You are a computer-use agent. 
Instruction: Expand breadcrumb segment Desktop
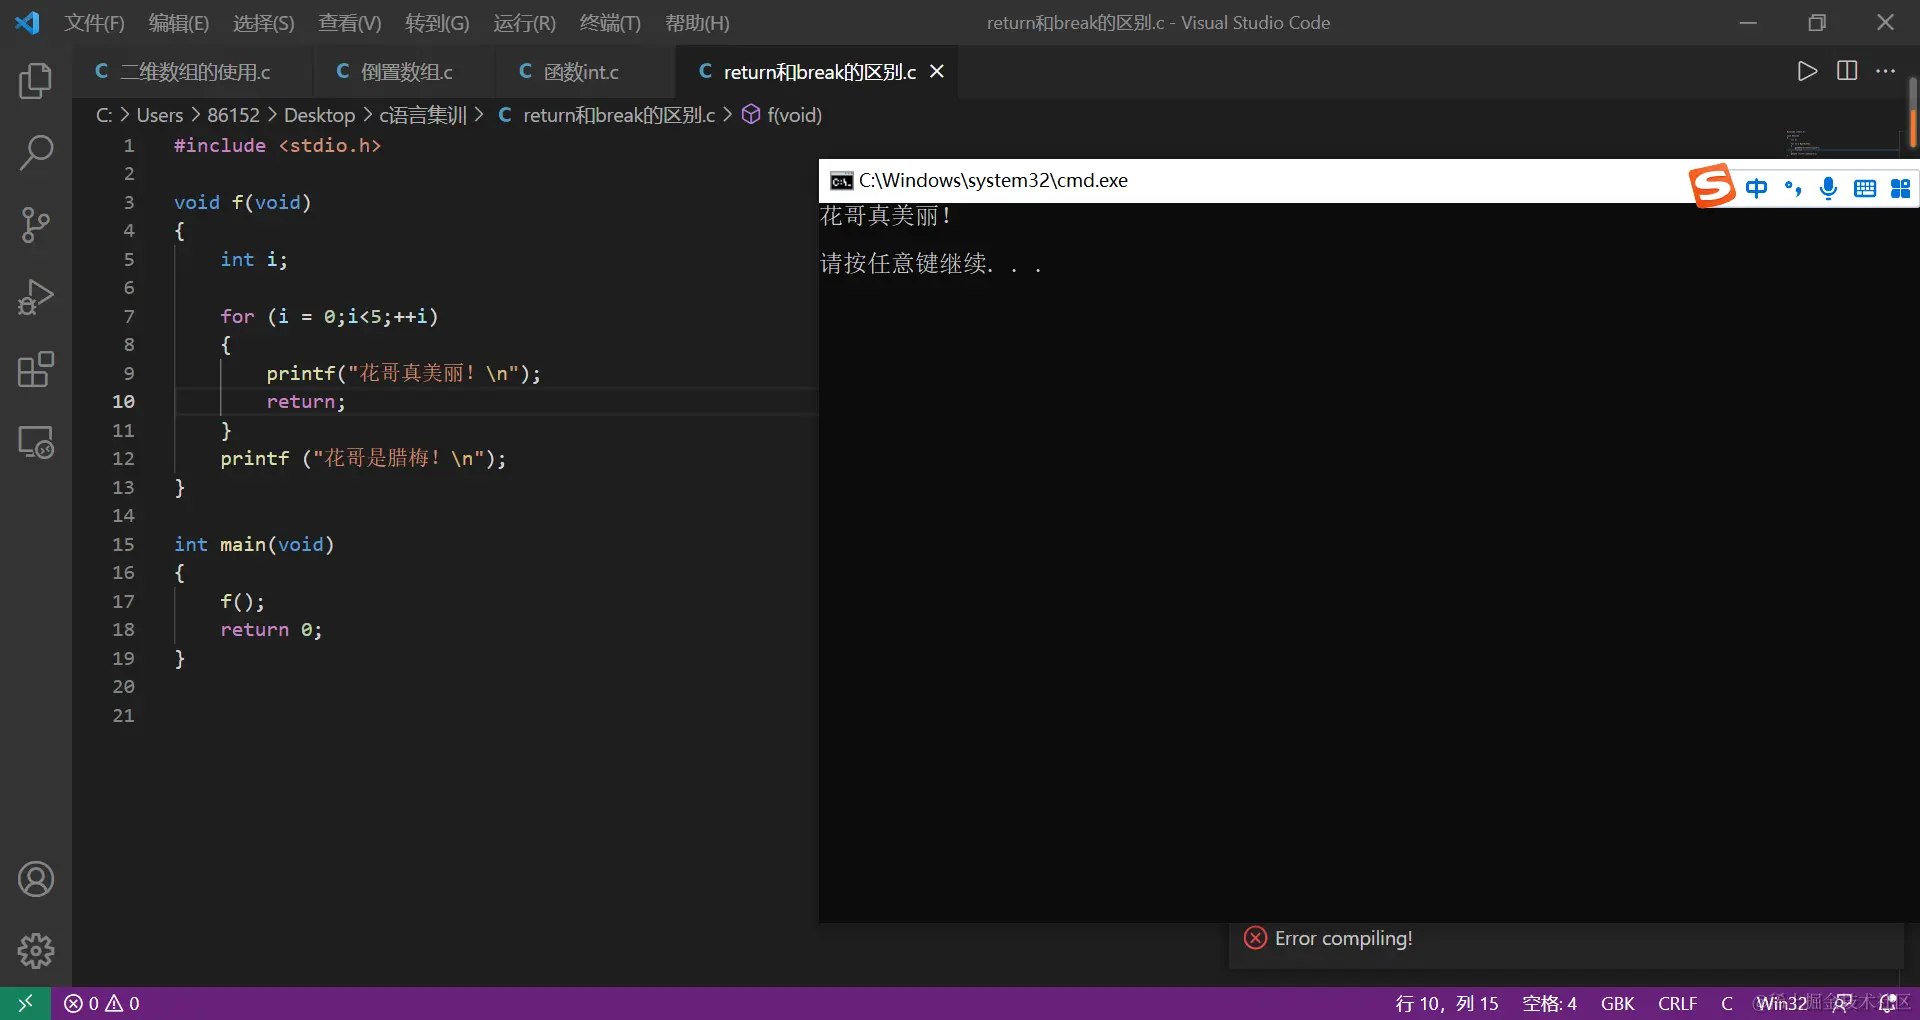pos(319,115)
